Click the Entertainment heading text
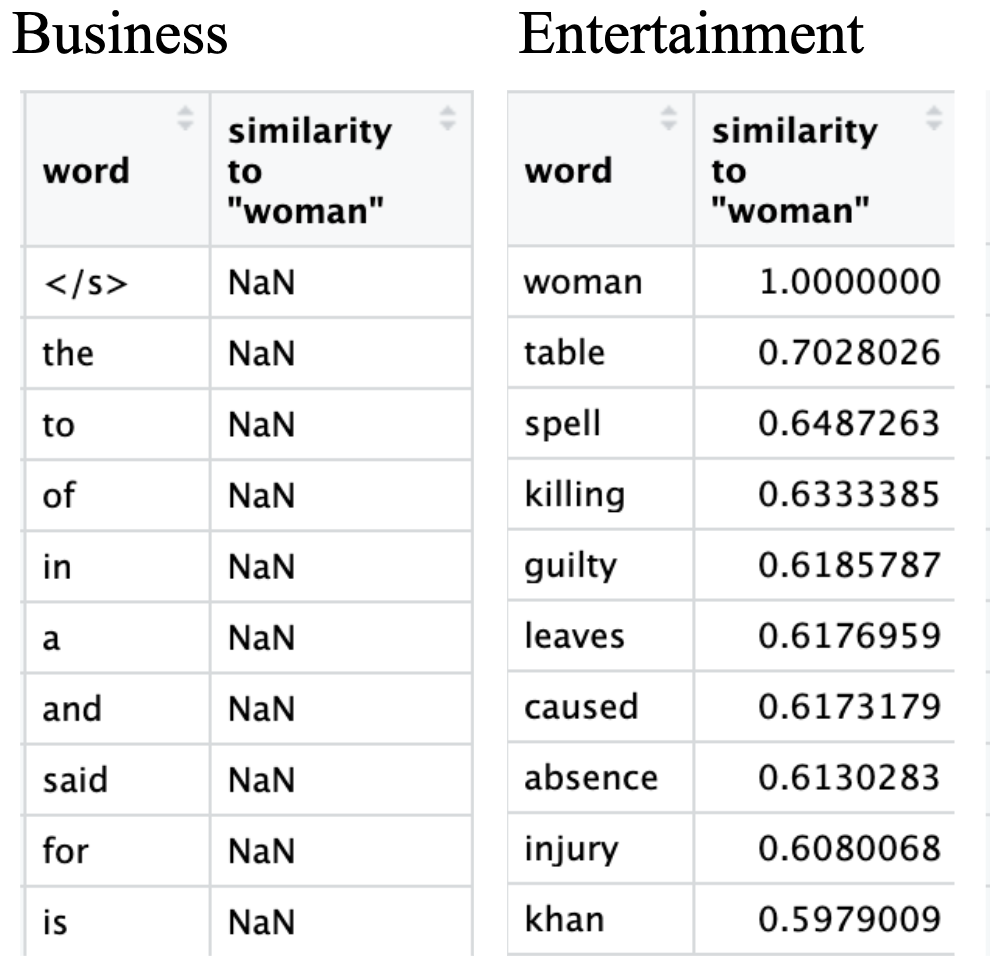 [x=690, y=35]
